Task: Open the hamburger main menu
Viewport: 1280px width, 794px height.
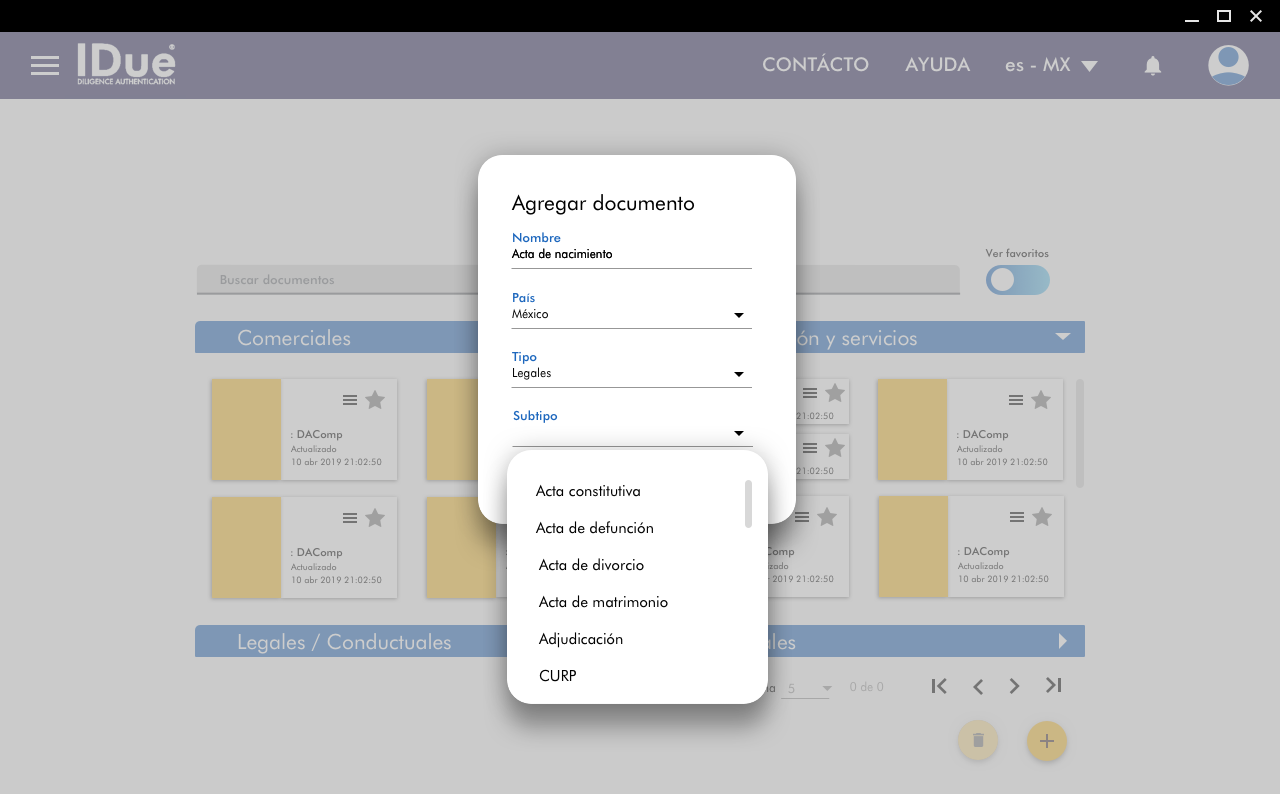Action: point(45,66)
